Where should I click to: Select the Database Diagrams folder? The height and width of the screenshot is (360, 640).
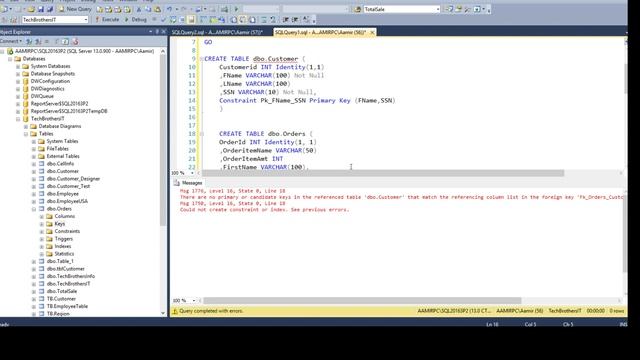click(60, 126)
